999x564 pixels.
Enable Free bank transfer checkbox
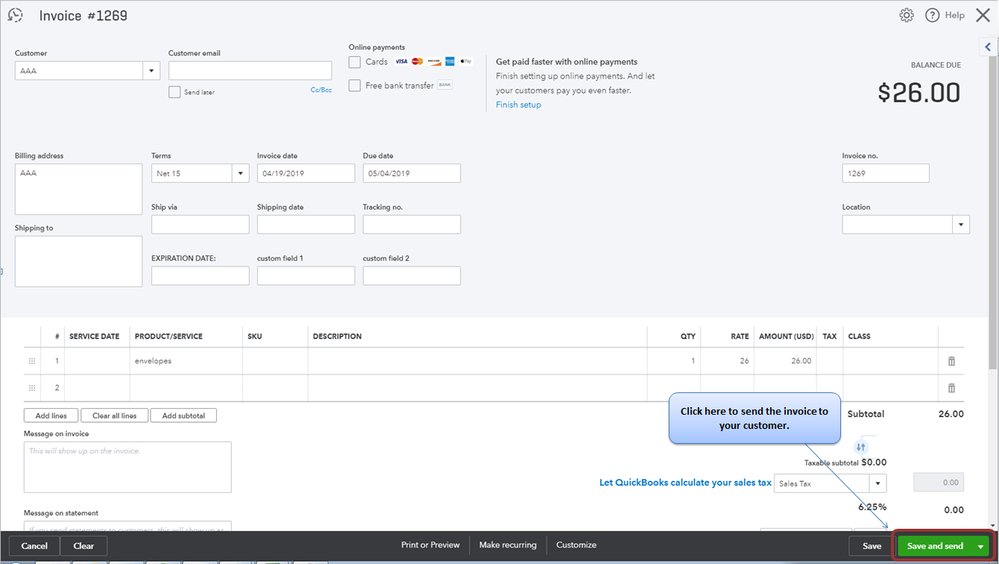354,85
